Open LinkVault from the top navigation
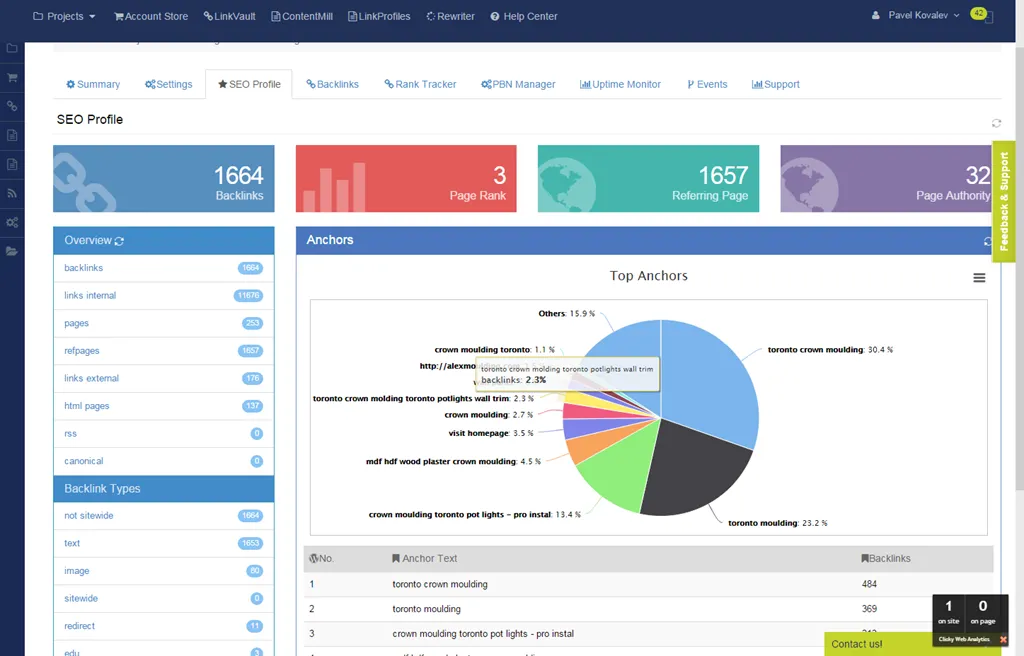Image resolution: width=1024 pixels, height=656 pixels. (229, 16)
